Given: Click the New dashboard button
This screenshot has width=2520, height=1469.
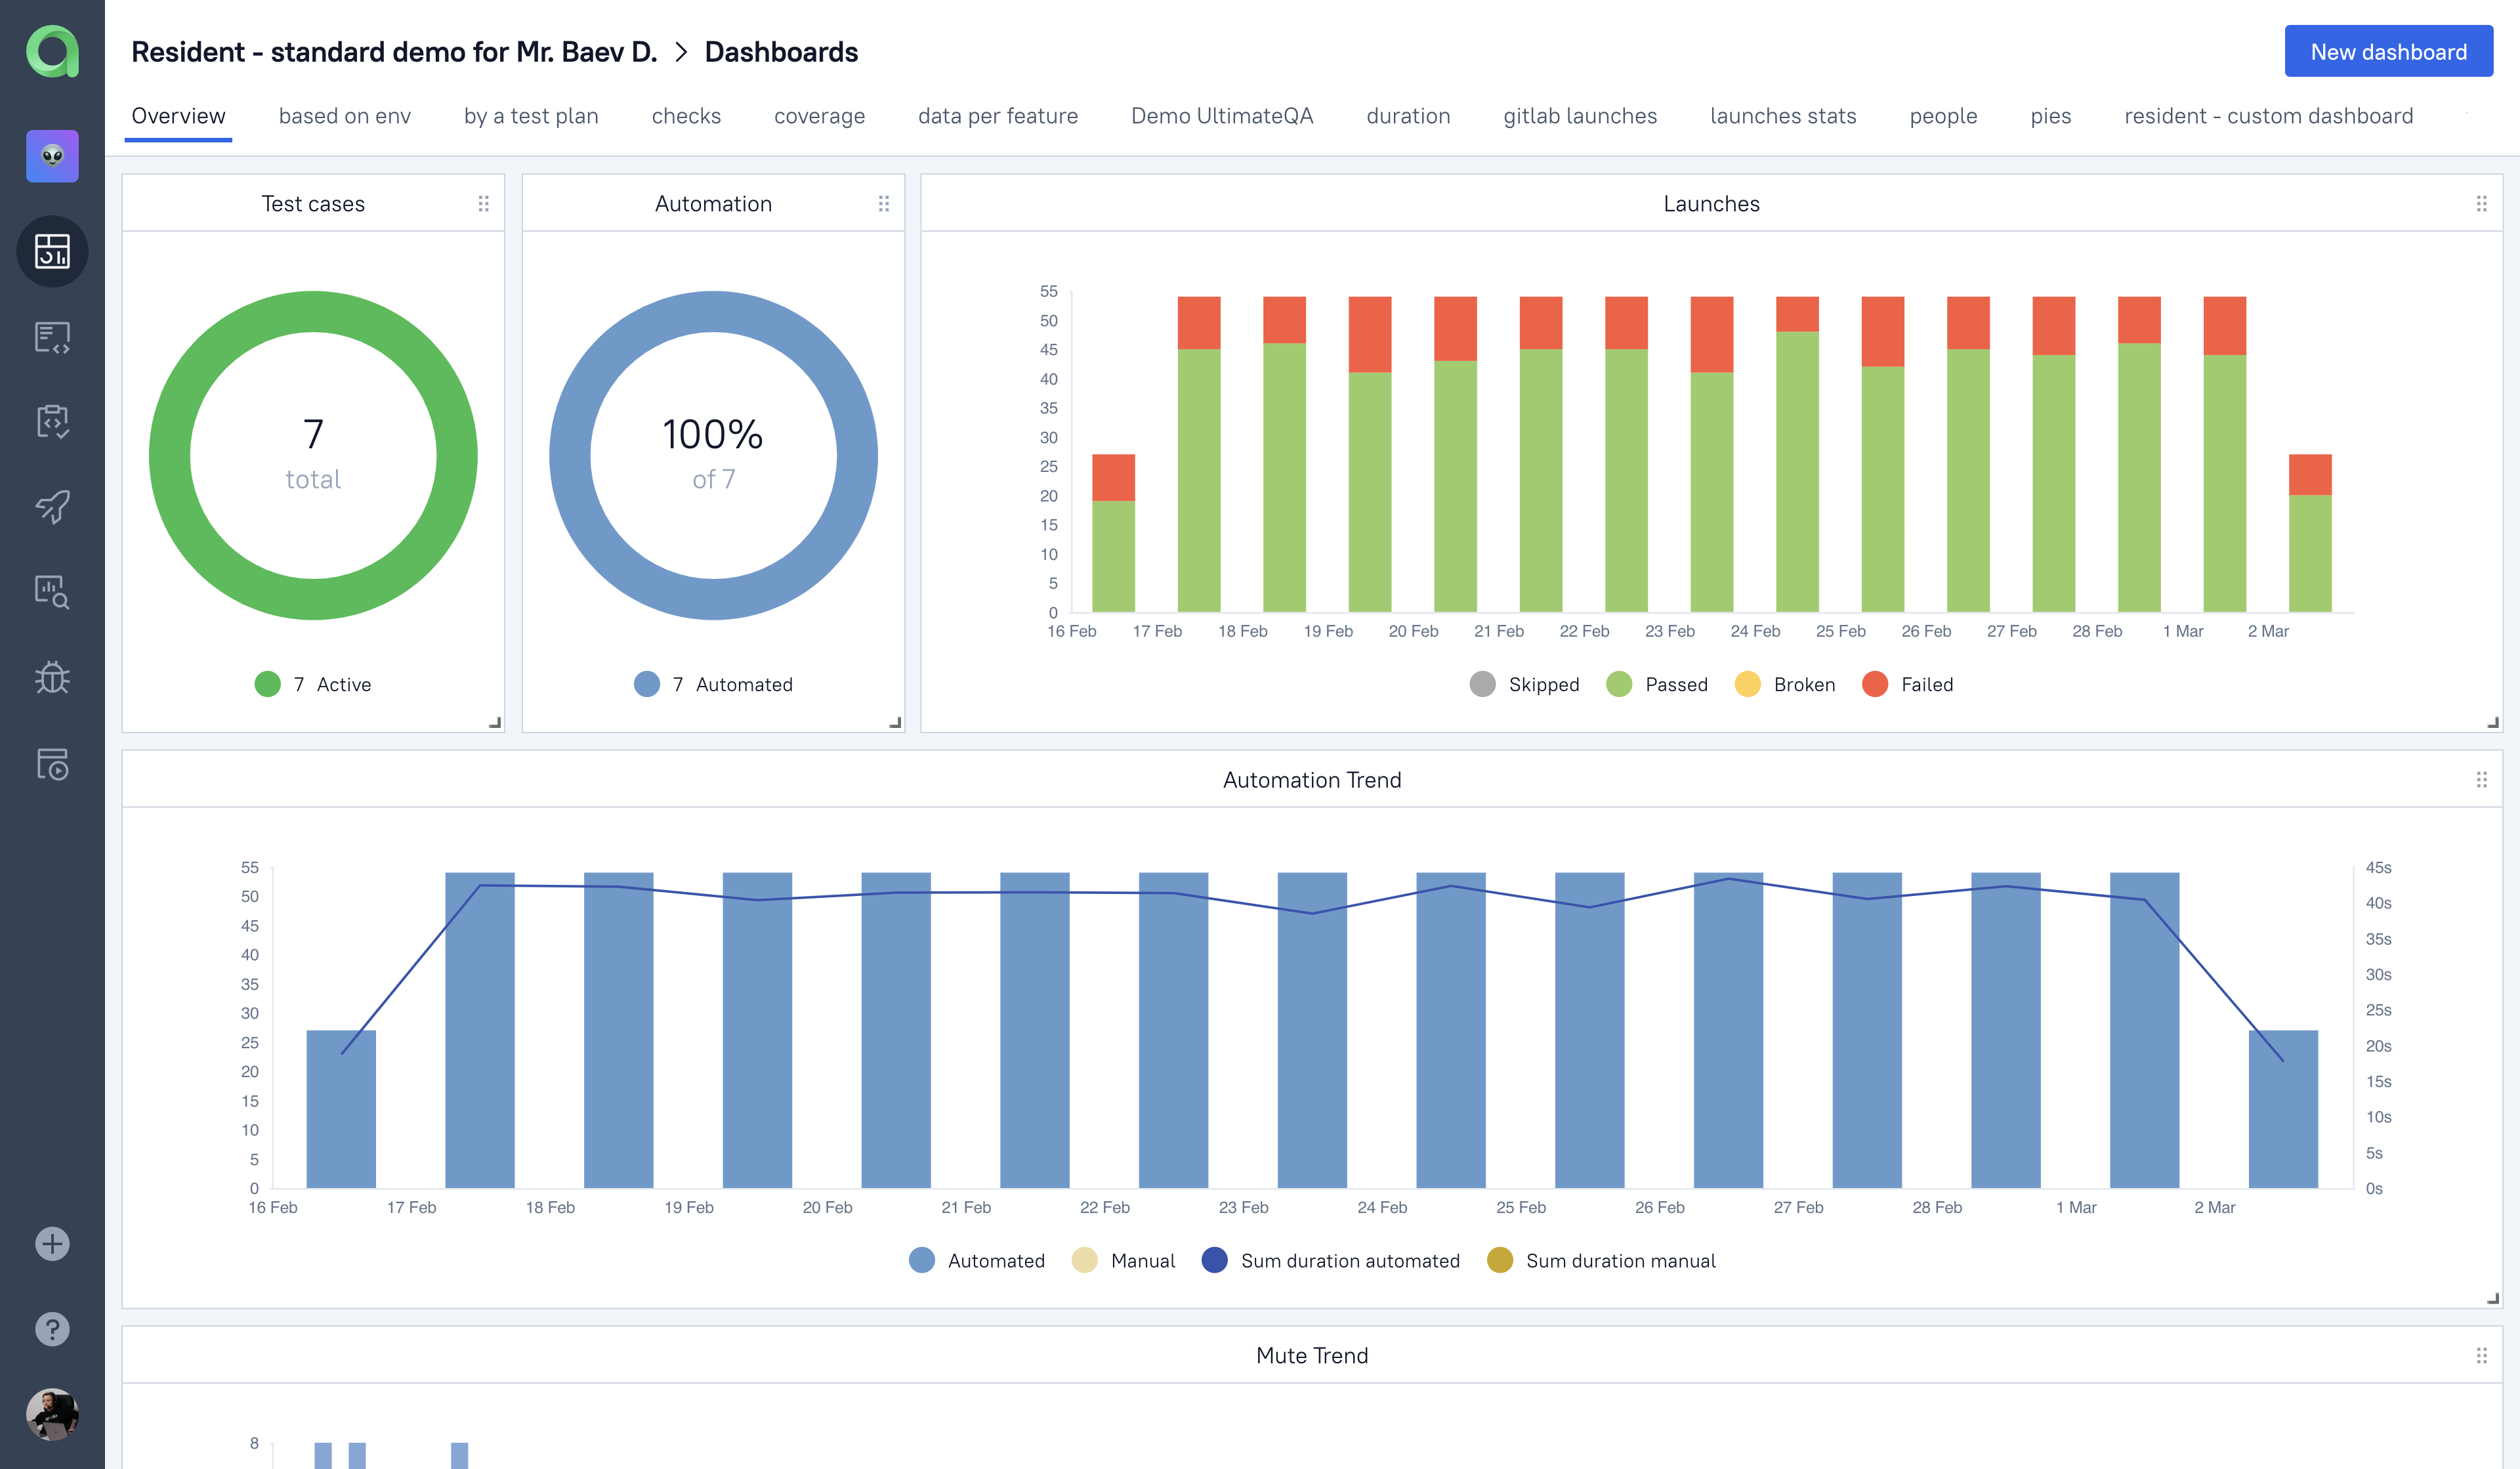Looking at the screenshot, I should 2389,51.
